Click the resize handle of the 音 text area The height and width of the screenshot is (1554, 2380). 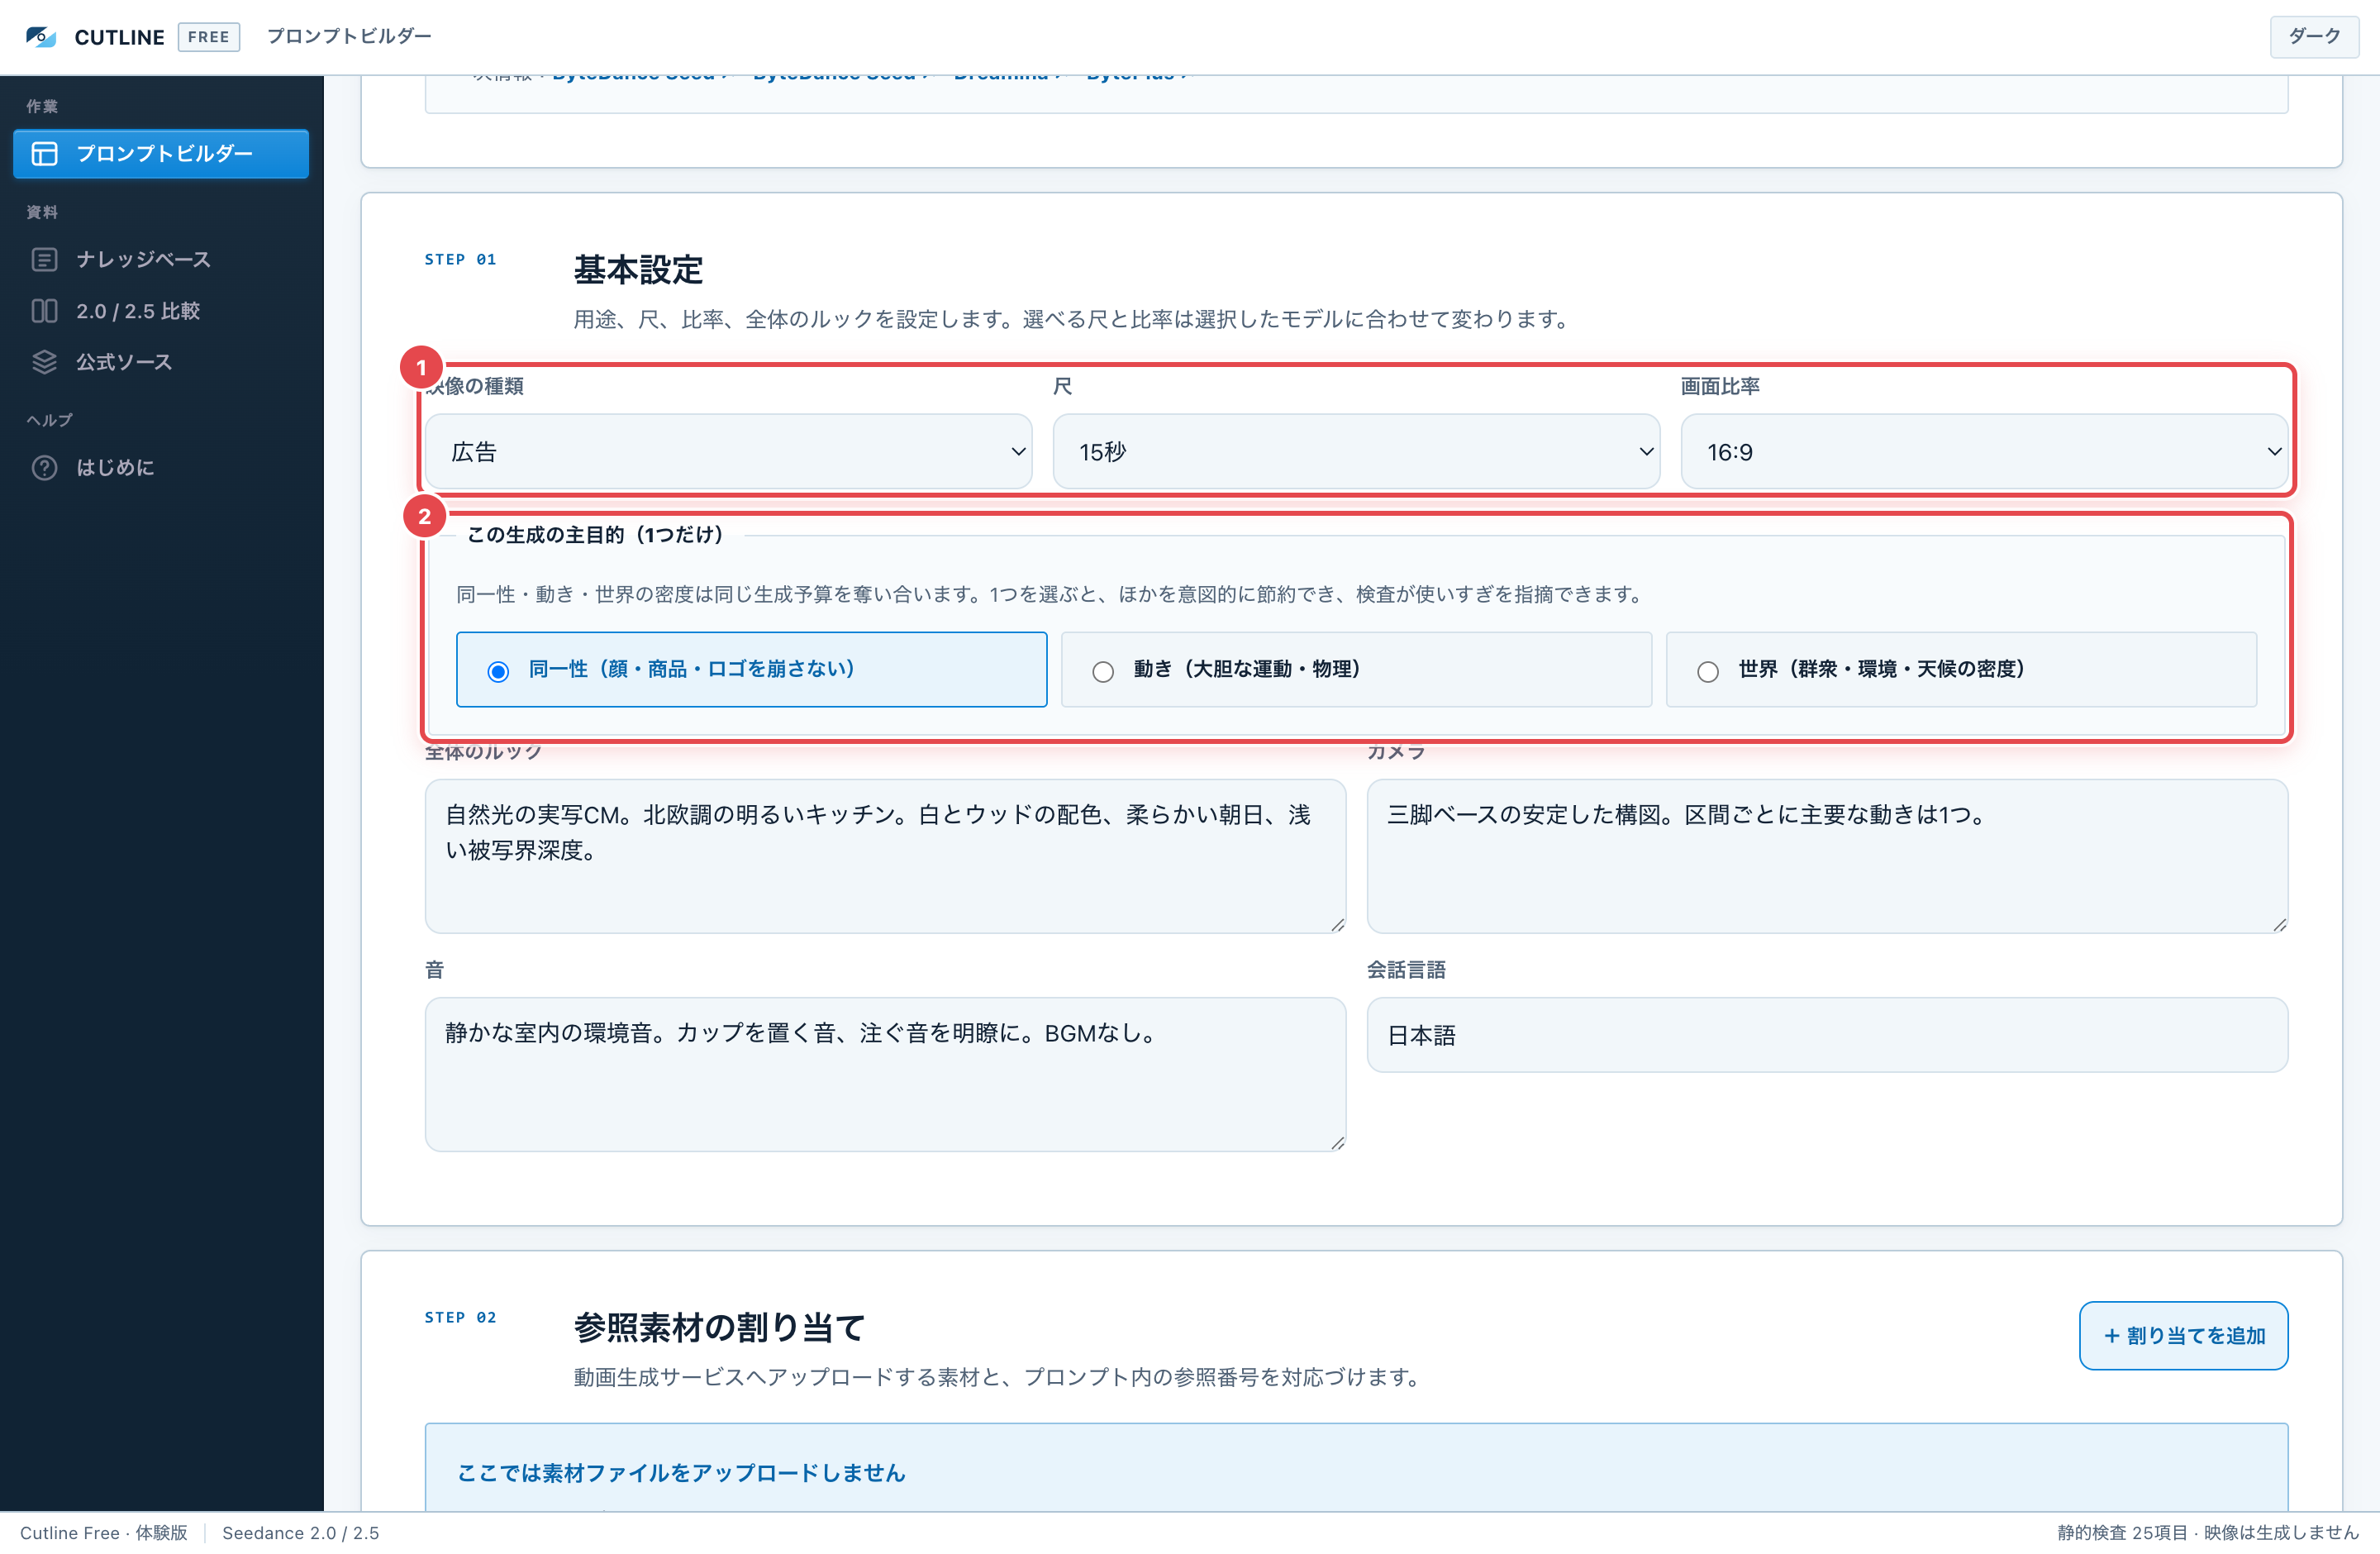click(x=1337, y=1142)
